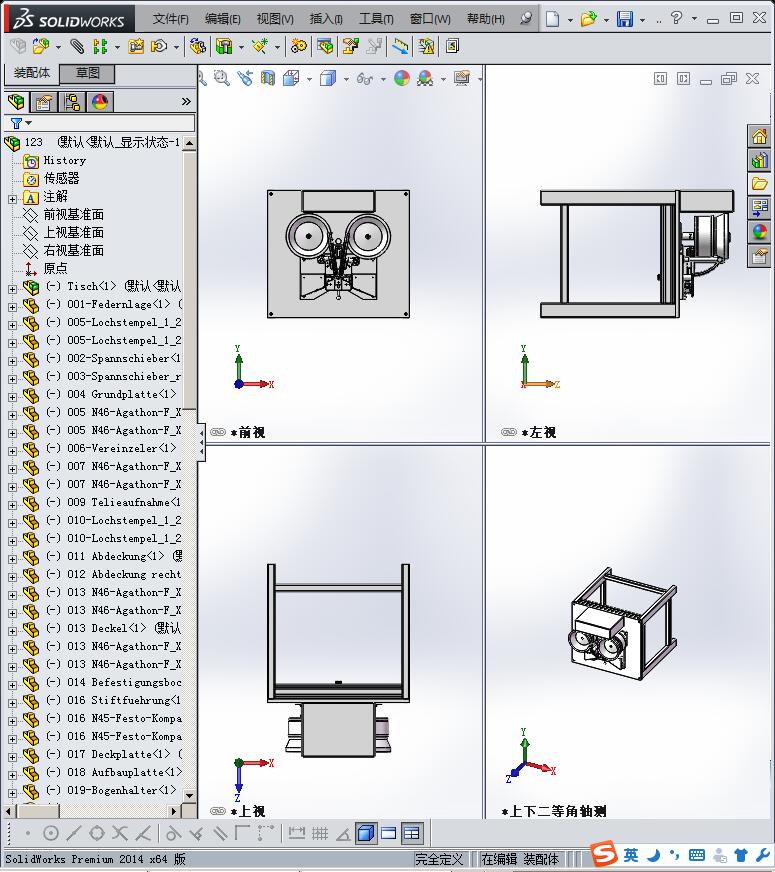Open the 视图(V) menu

click(x=275, y=19)
